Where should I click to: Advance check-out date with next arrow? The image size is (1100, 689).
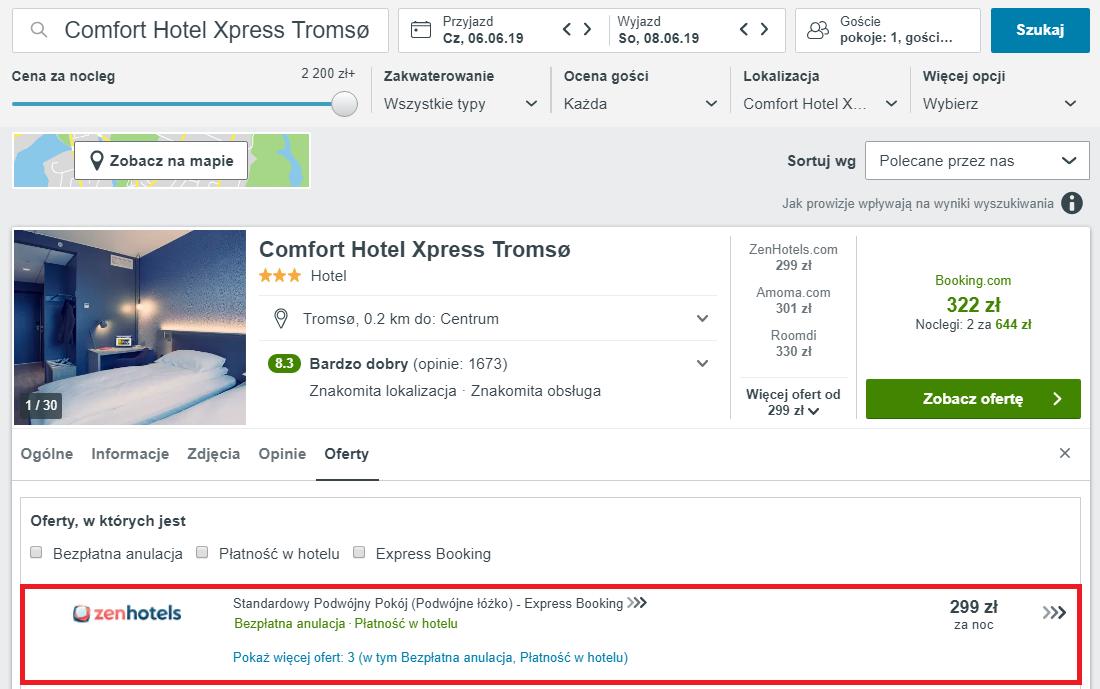point(765,29)
